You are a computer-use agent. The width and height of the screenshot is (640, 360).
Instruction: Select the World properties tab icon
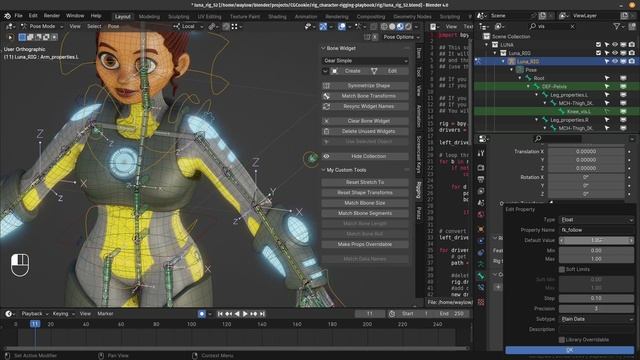pos(481,215)
